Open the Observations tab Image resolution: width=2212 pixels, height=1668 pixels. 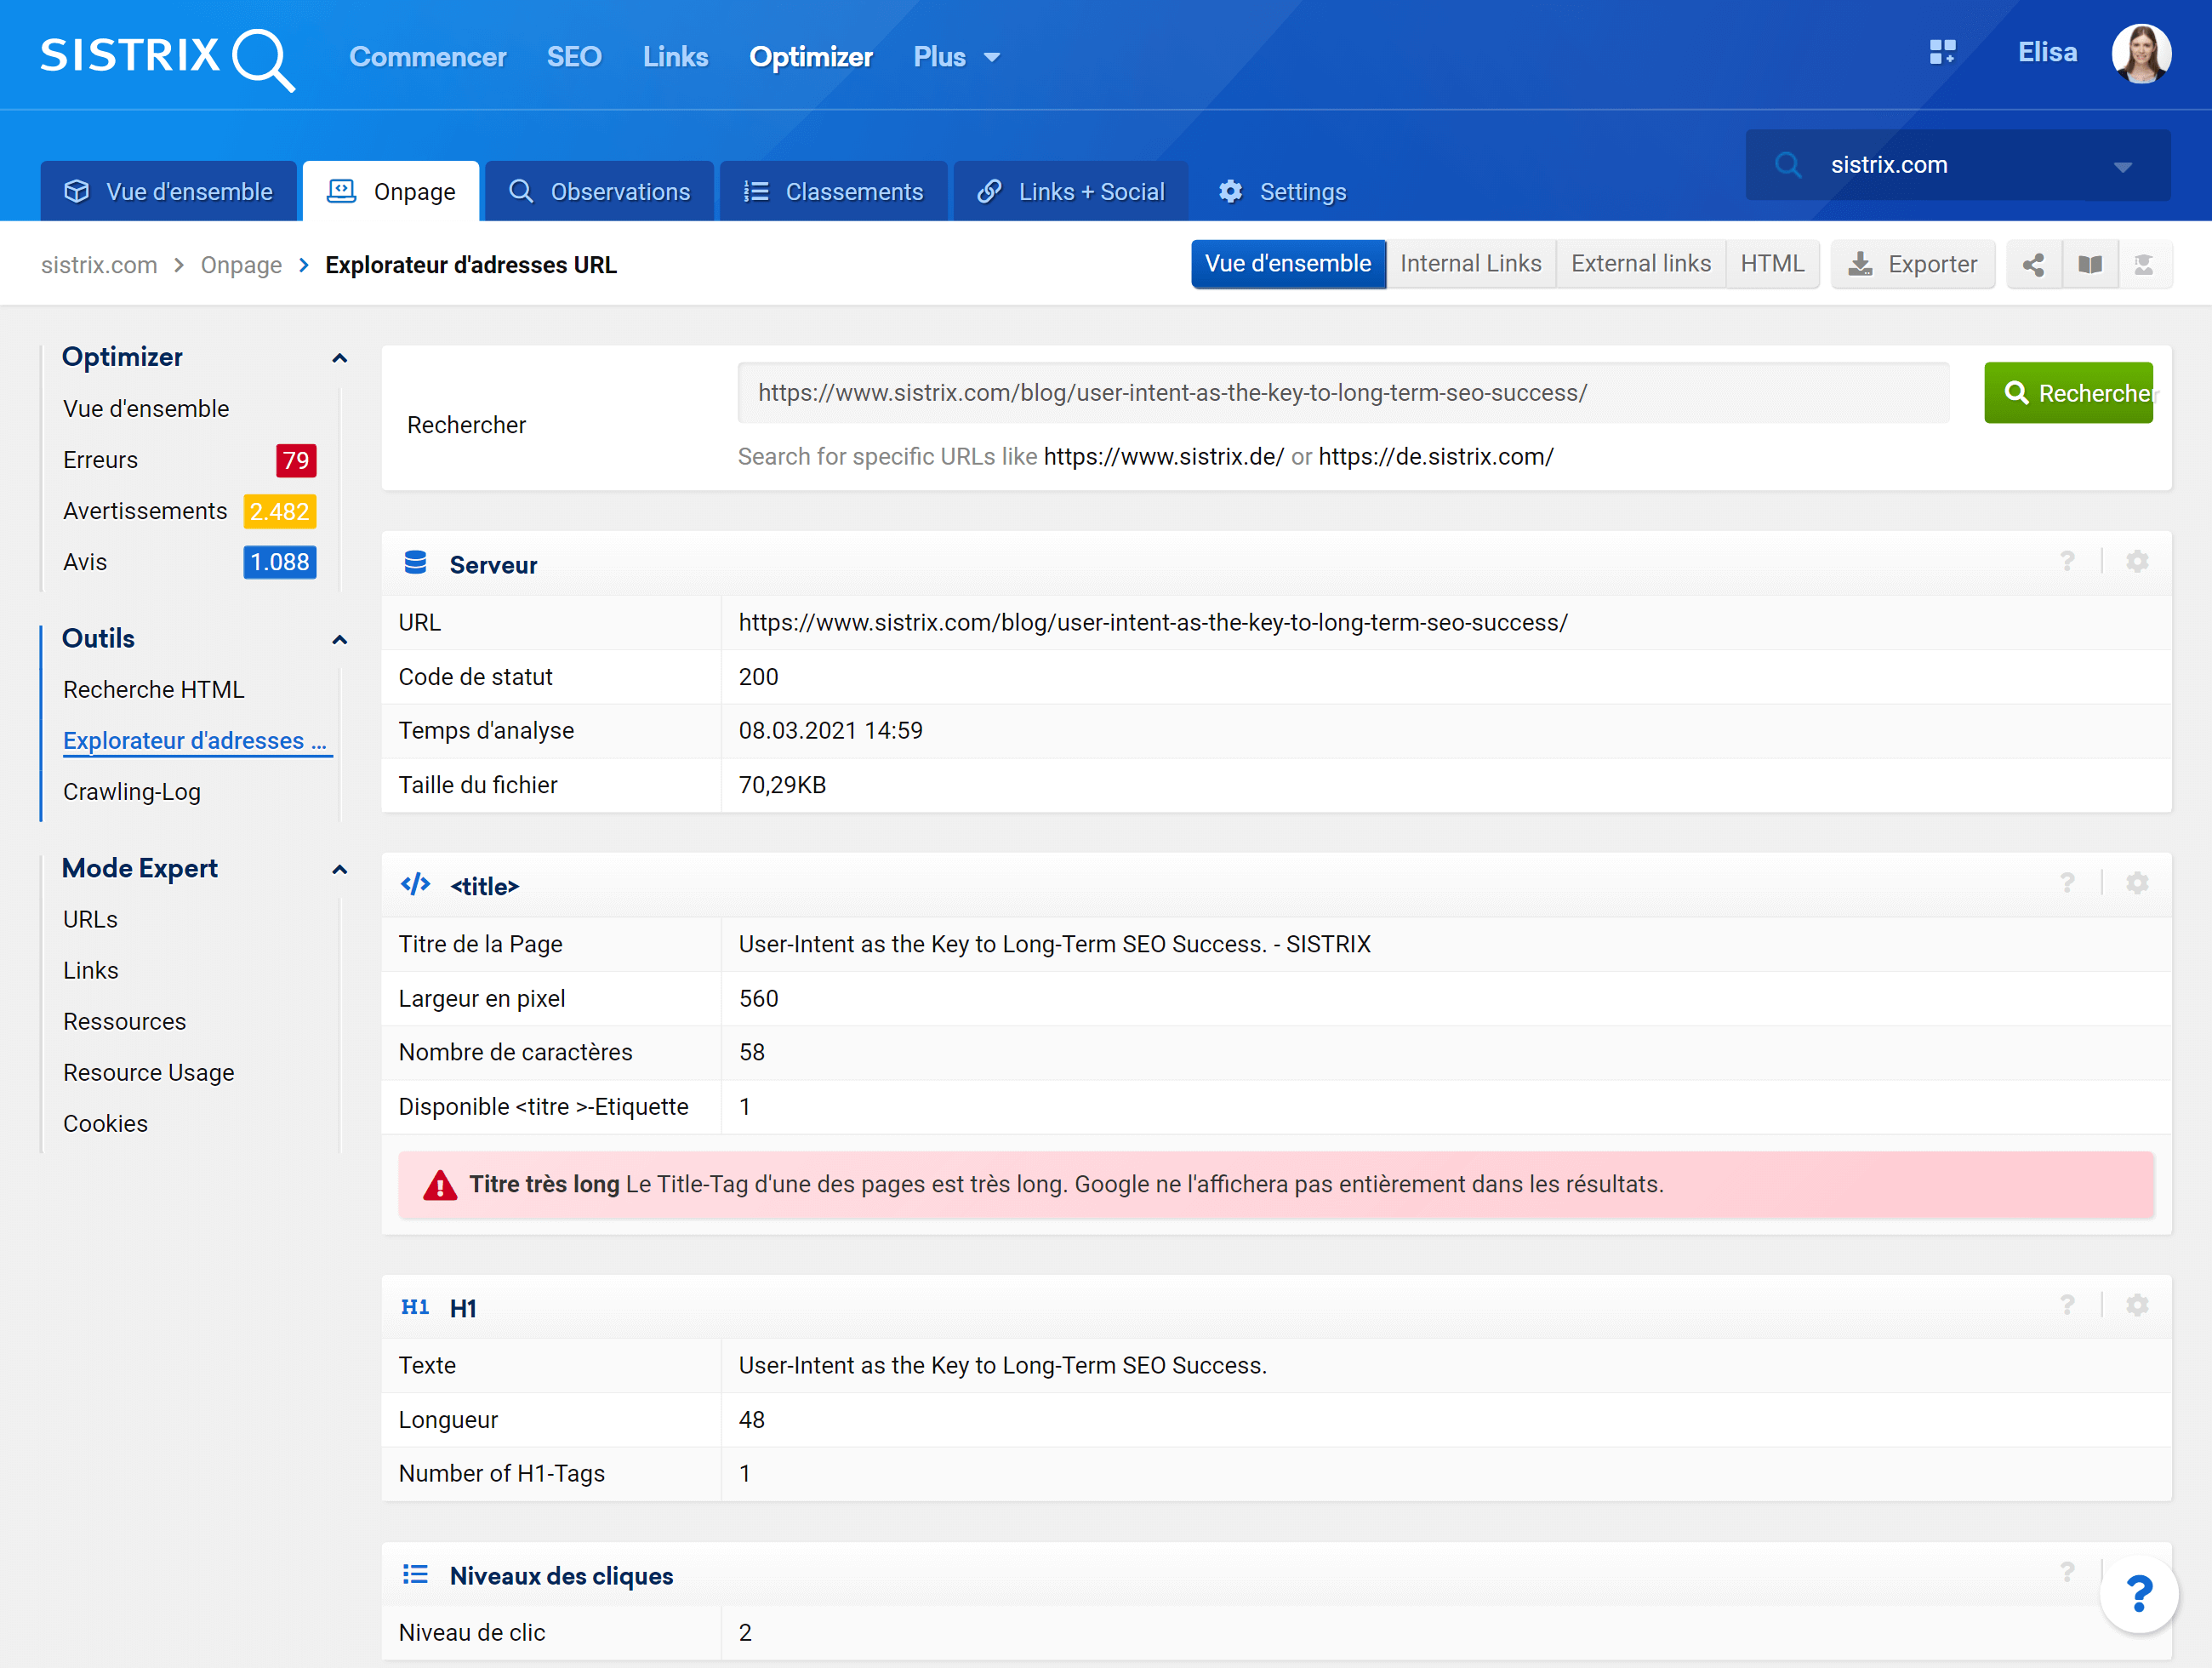[x=599, y=191]
